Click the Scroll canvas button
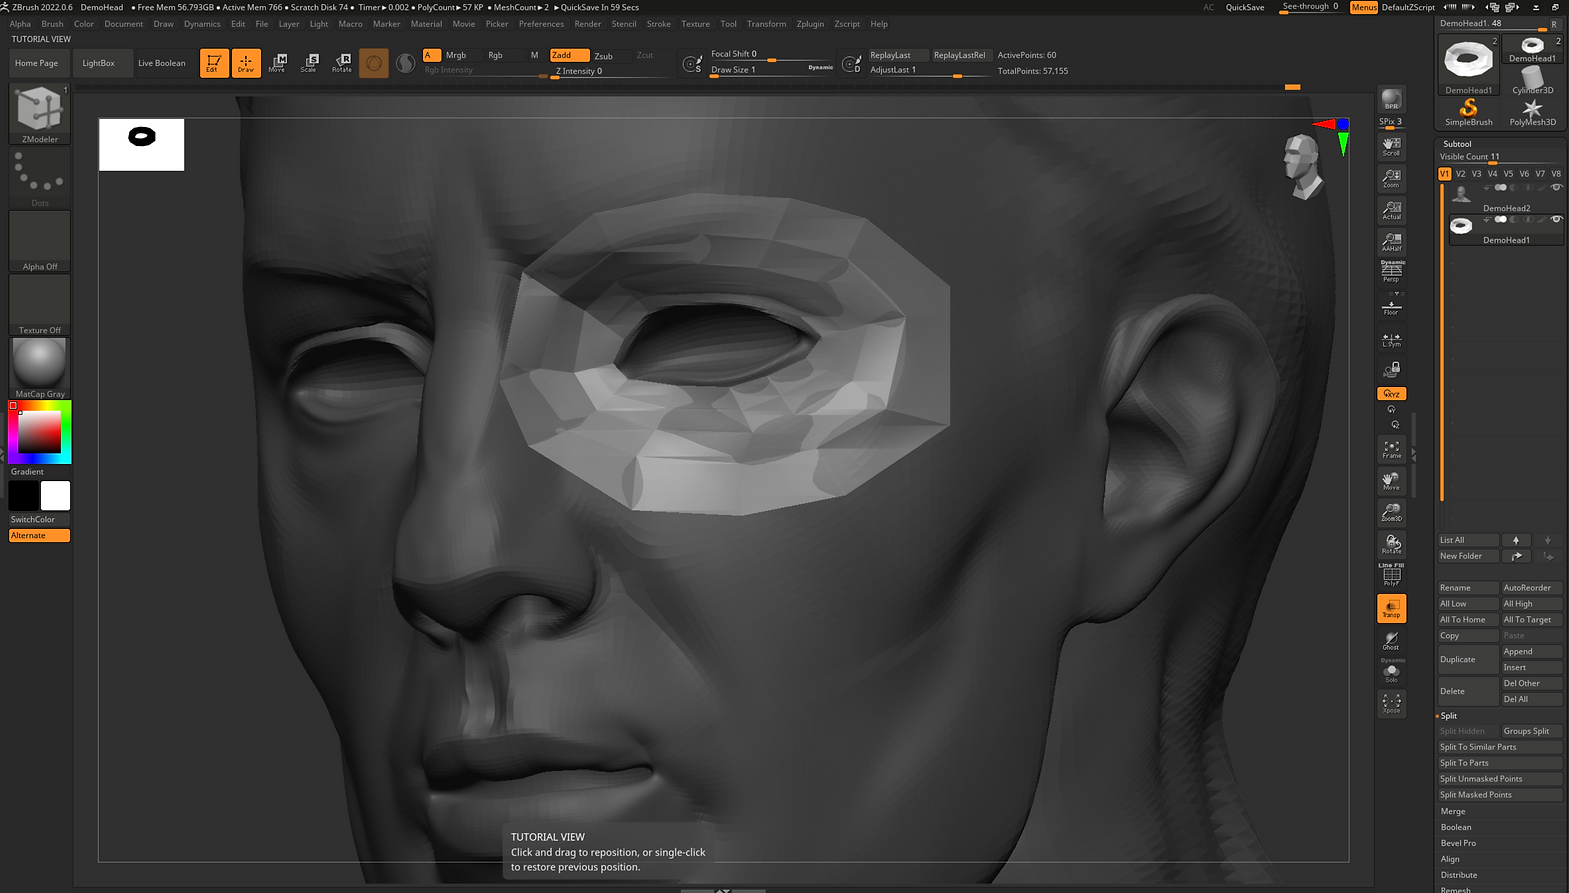Screen dimensions: 1569x893 (1391, 147)
